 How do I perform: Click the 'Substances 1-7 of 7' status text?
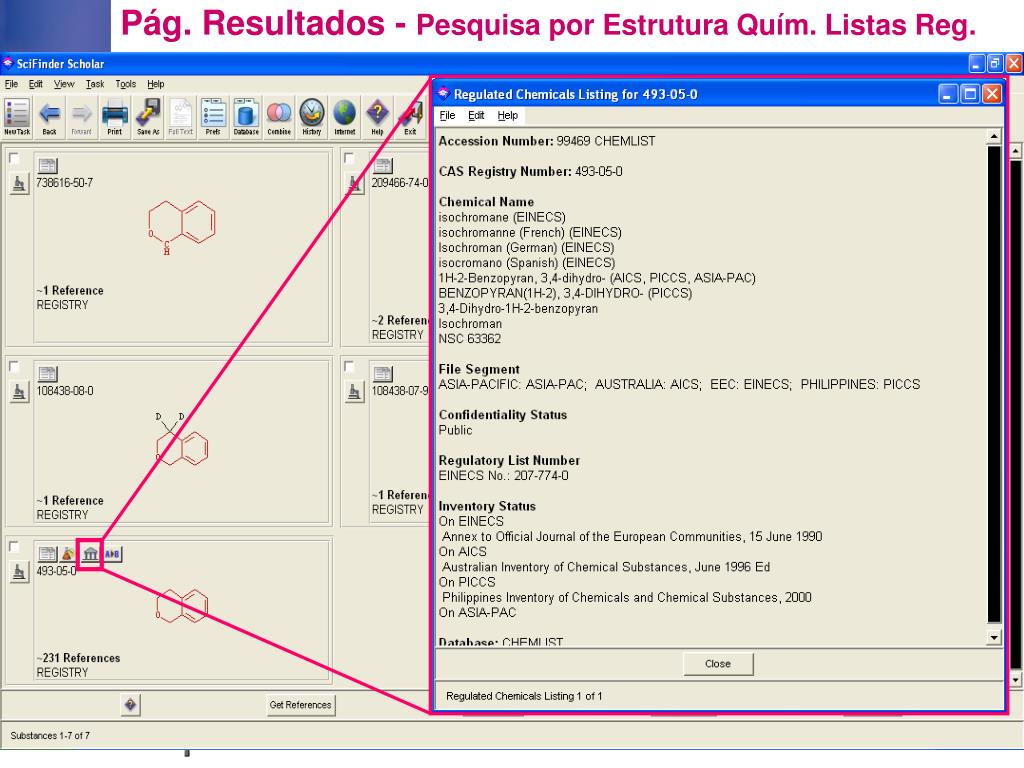[50, 735]
